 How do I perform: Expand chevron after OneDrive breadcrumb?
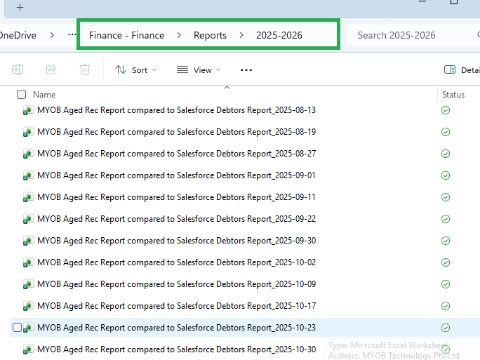pyautogui.click(x=52, y=35)
